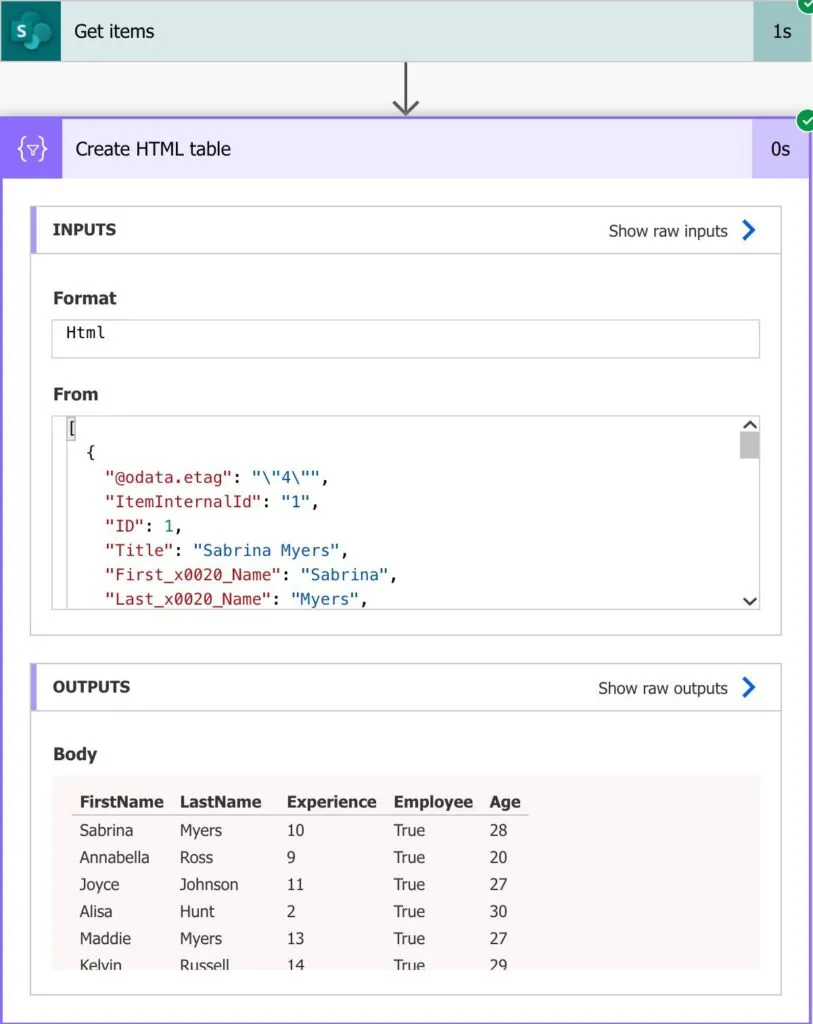Click the scrollbar thumb in the From box
The width and height of the screenshot is (813, 1024).
coord(749,445)
